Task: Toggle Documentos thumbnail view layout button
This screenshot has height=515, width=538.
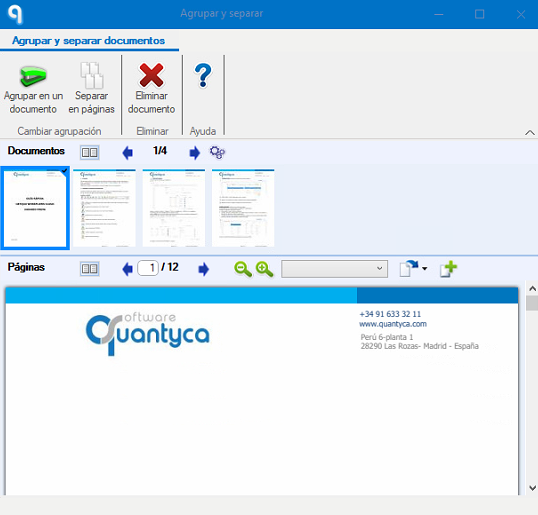Action: [90, 152]
